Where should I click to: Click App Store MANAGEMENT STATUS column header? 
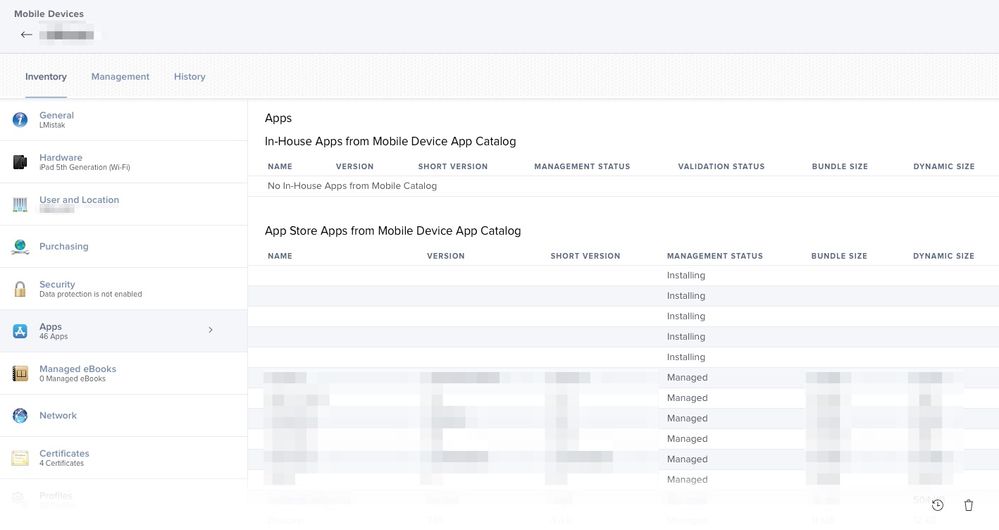click(x=715, y=256)
